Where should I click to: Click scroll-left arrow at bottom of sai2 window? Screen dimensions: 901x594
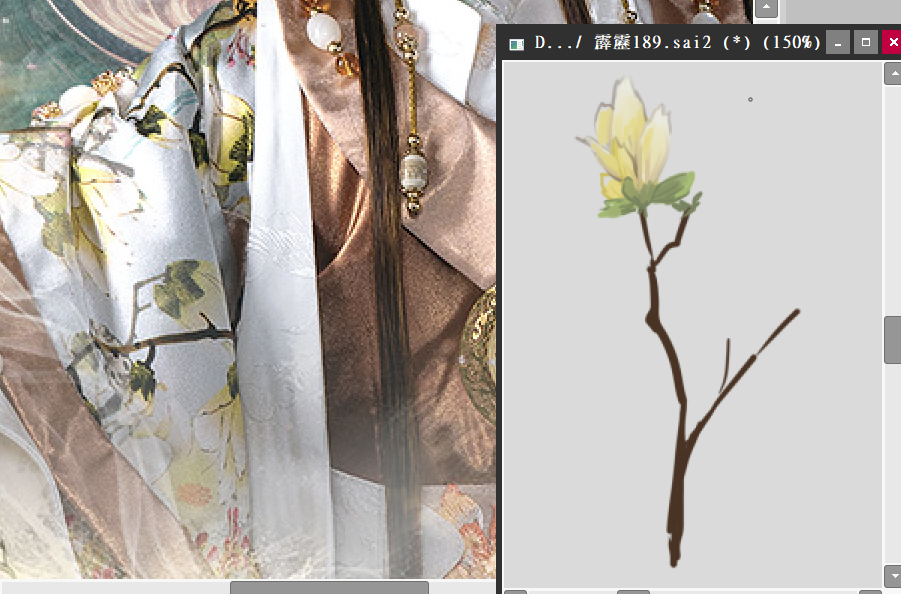click(x=514, y=591)
